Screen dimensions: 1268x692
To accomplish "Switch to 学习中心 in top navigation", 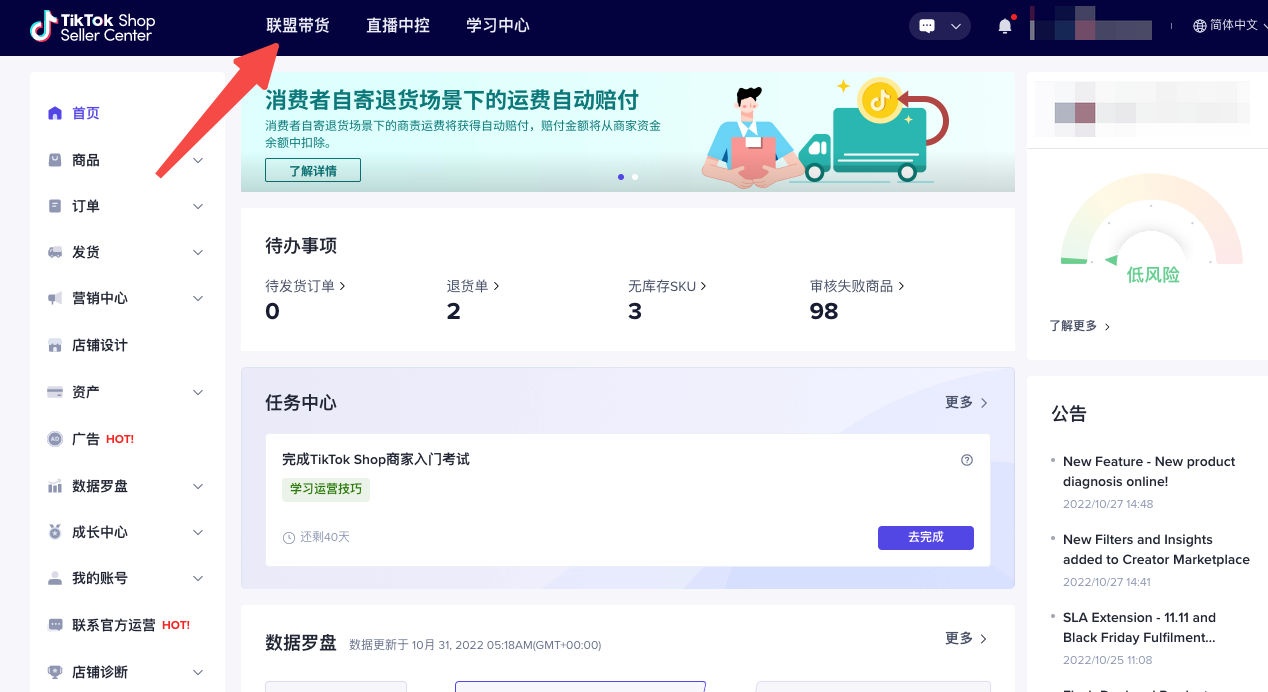I will 497,25.
